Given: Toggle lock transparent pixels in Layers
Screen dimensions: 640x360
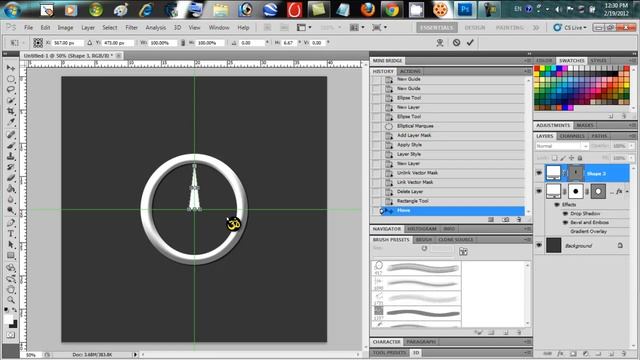Looking at the screenshot, I should point(554,158).
